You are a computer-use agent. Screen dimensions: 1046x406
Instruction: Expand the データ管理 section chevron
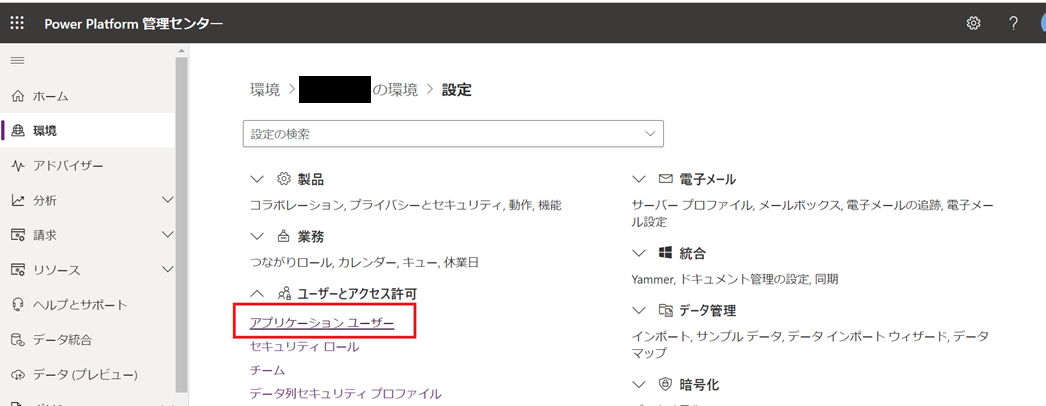pos(638,310)
